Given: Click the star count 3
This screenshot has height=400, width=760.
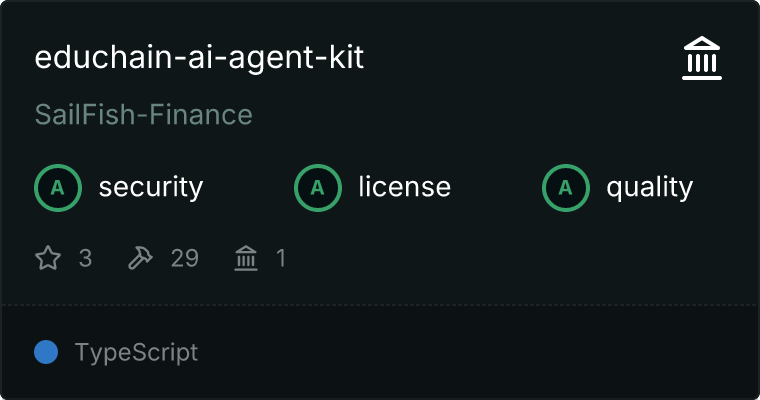Looking at the screenshot, I should (x=85, y=259).
